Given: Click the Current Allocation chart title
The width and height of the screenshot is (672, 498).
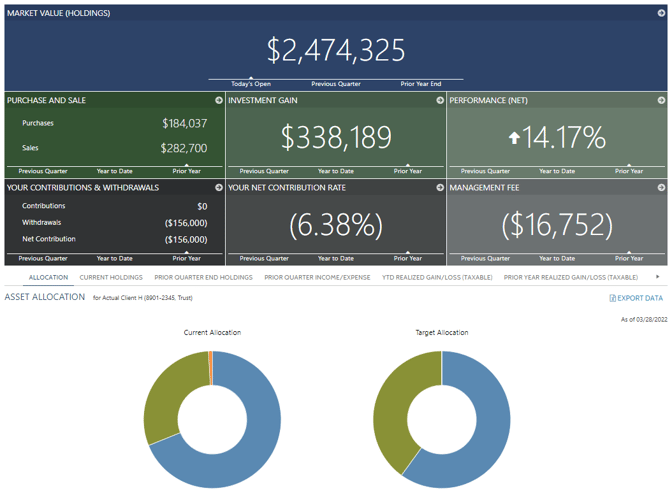Looking at the screenshot, I should click(x=212, y=333).
